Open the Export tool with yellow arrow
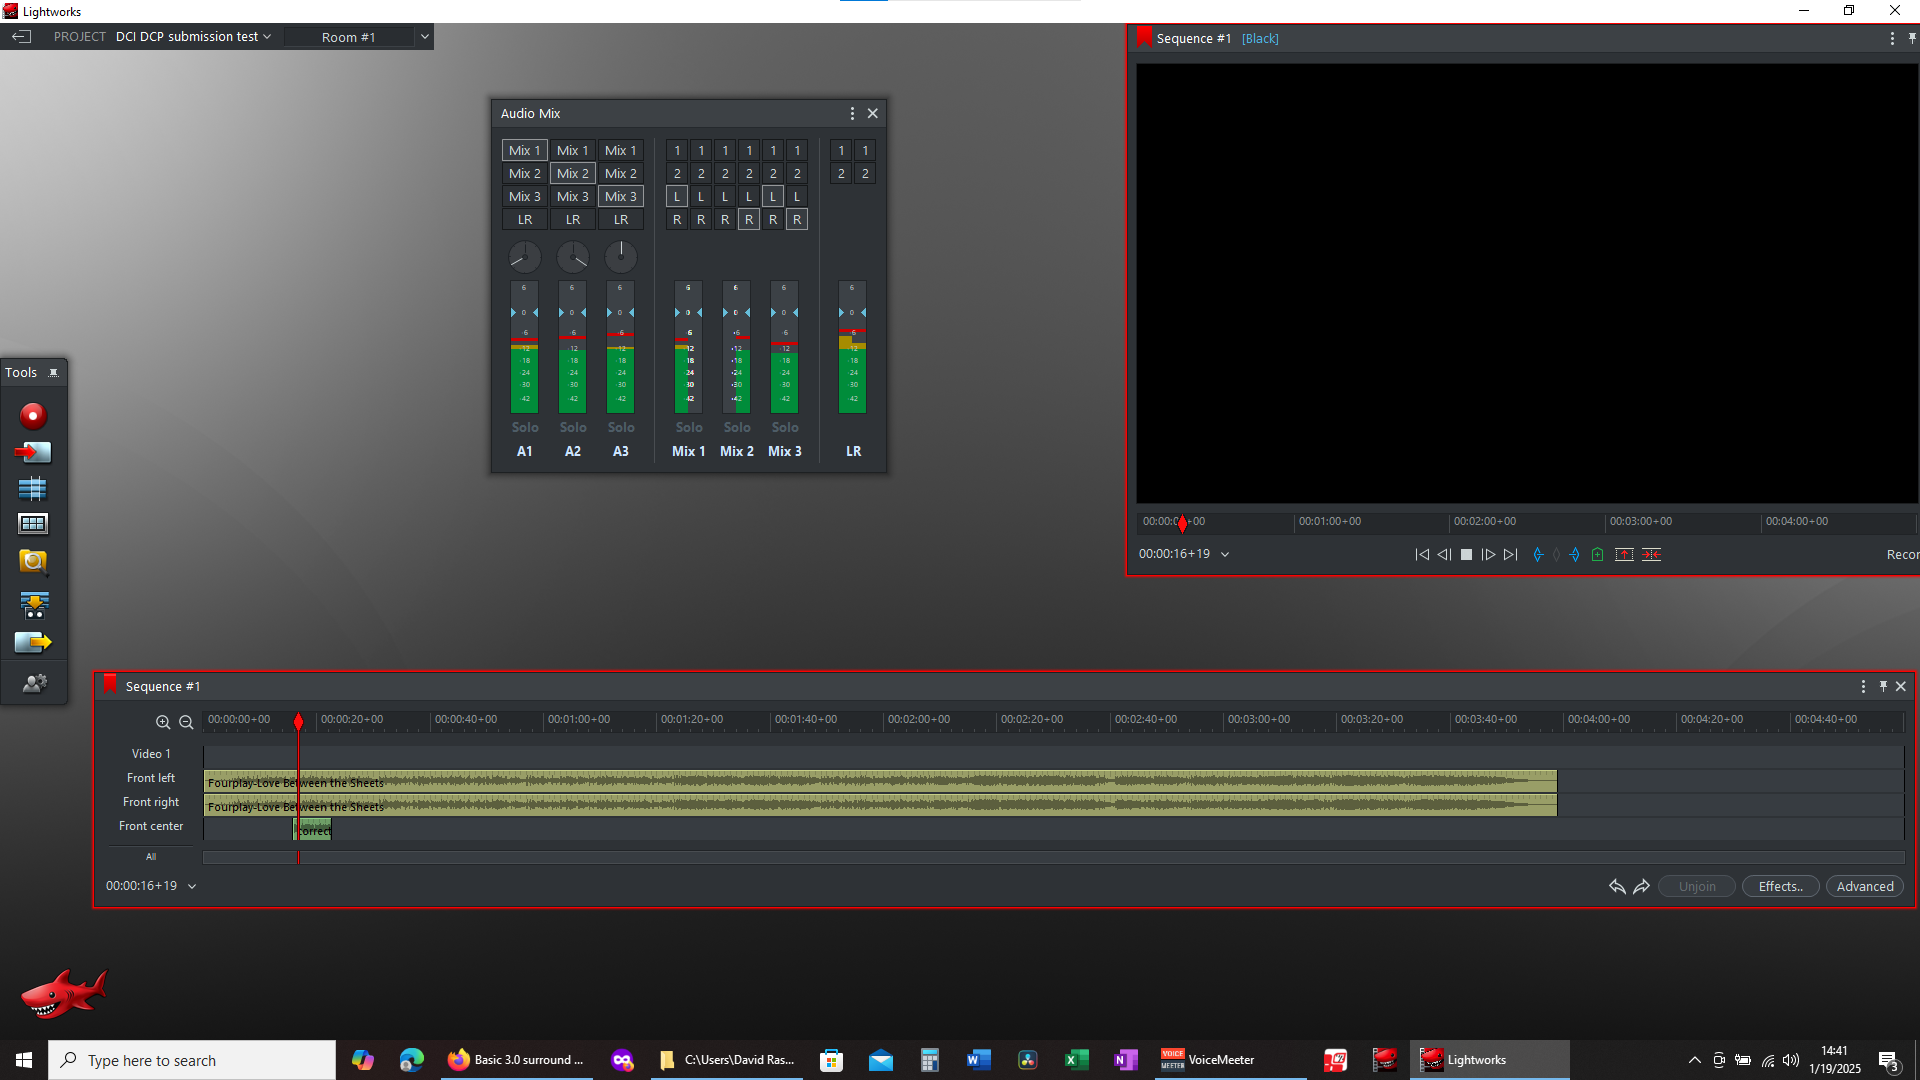 pyautogui.click(x=33, y=642)
